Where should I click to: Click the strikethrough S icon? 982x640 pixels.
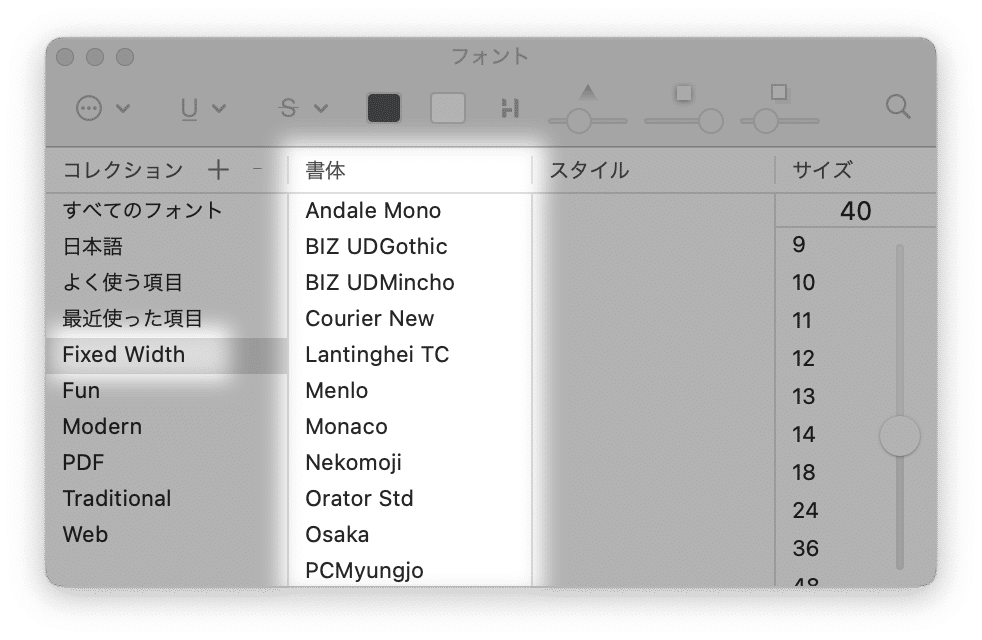288,108
